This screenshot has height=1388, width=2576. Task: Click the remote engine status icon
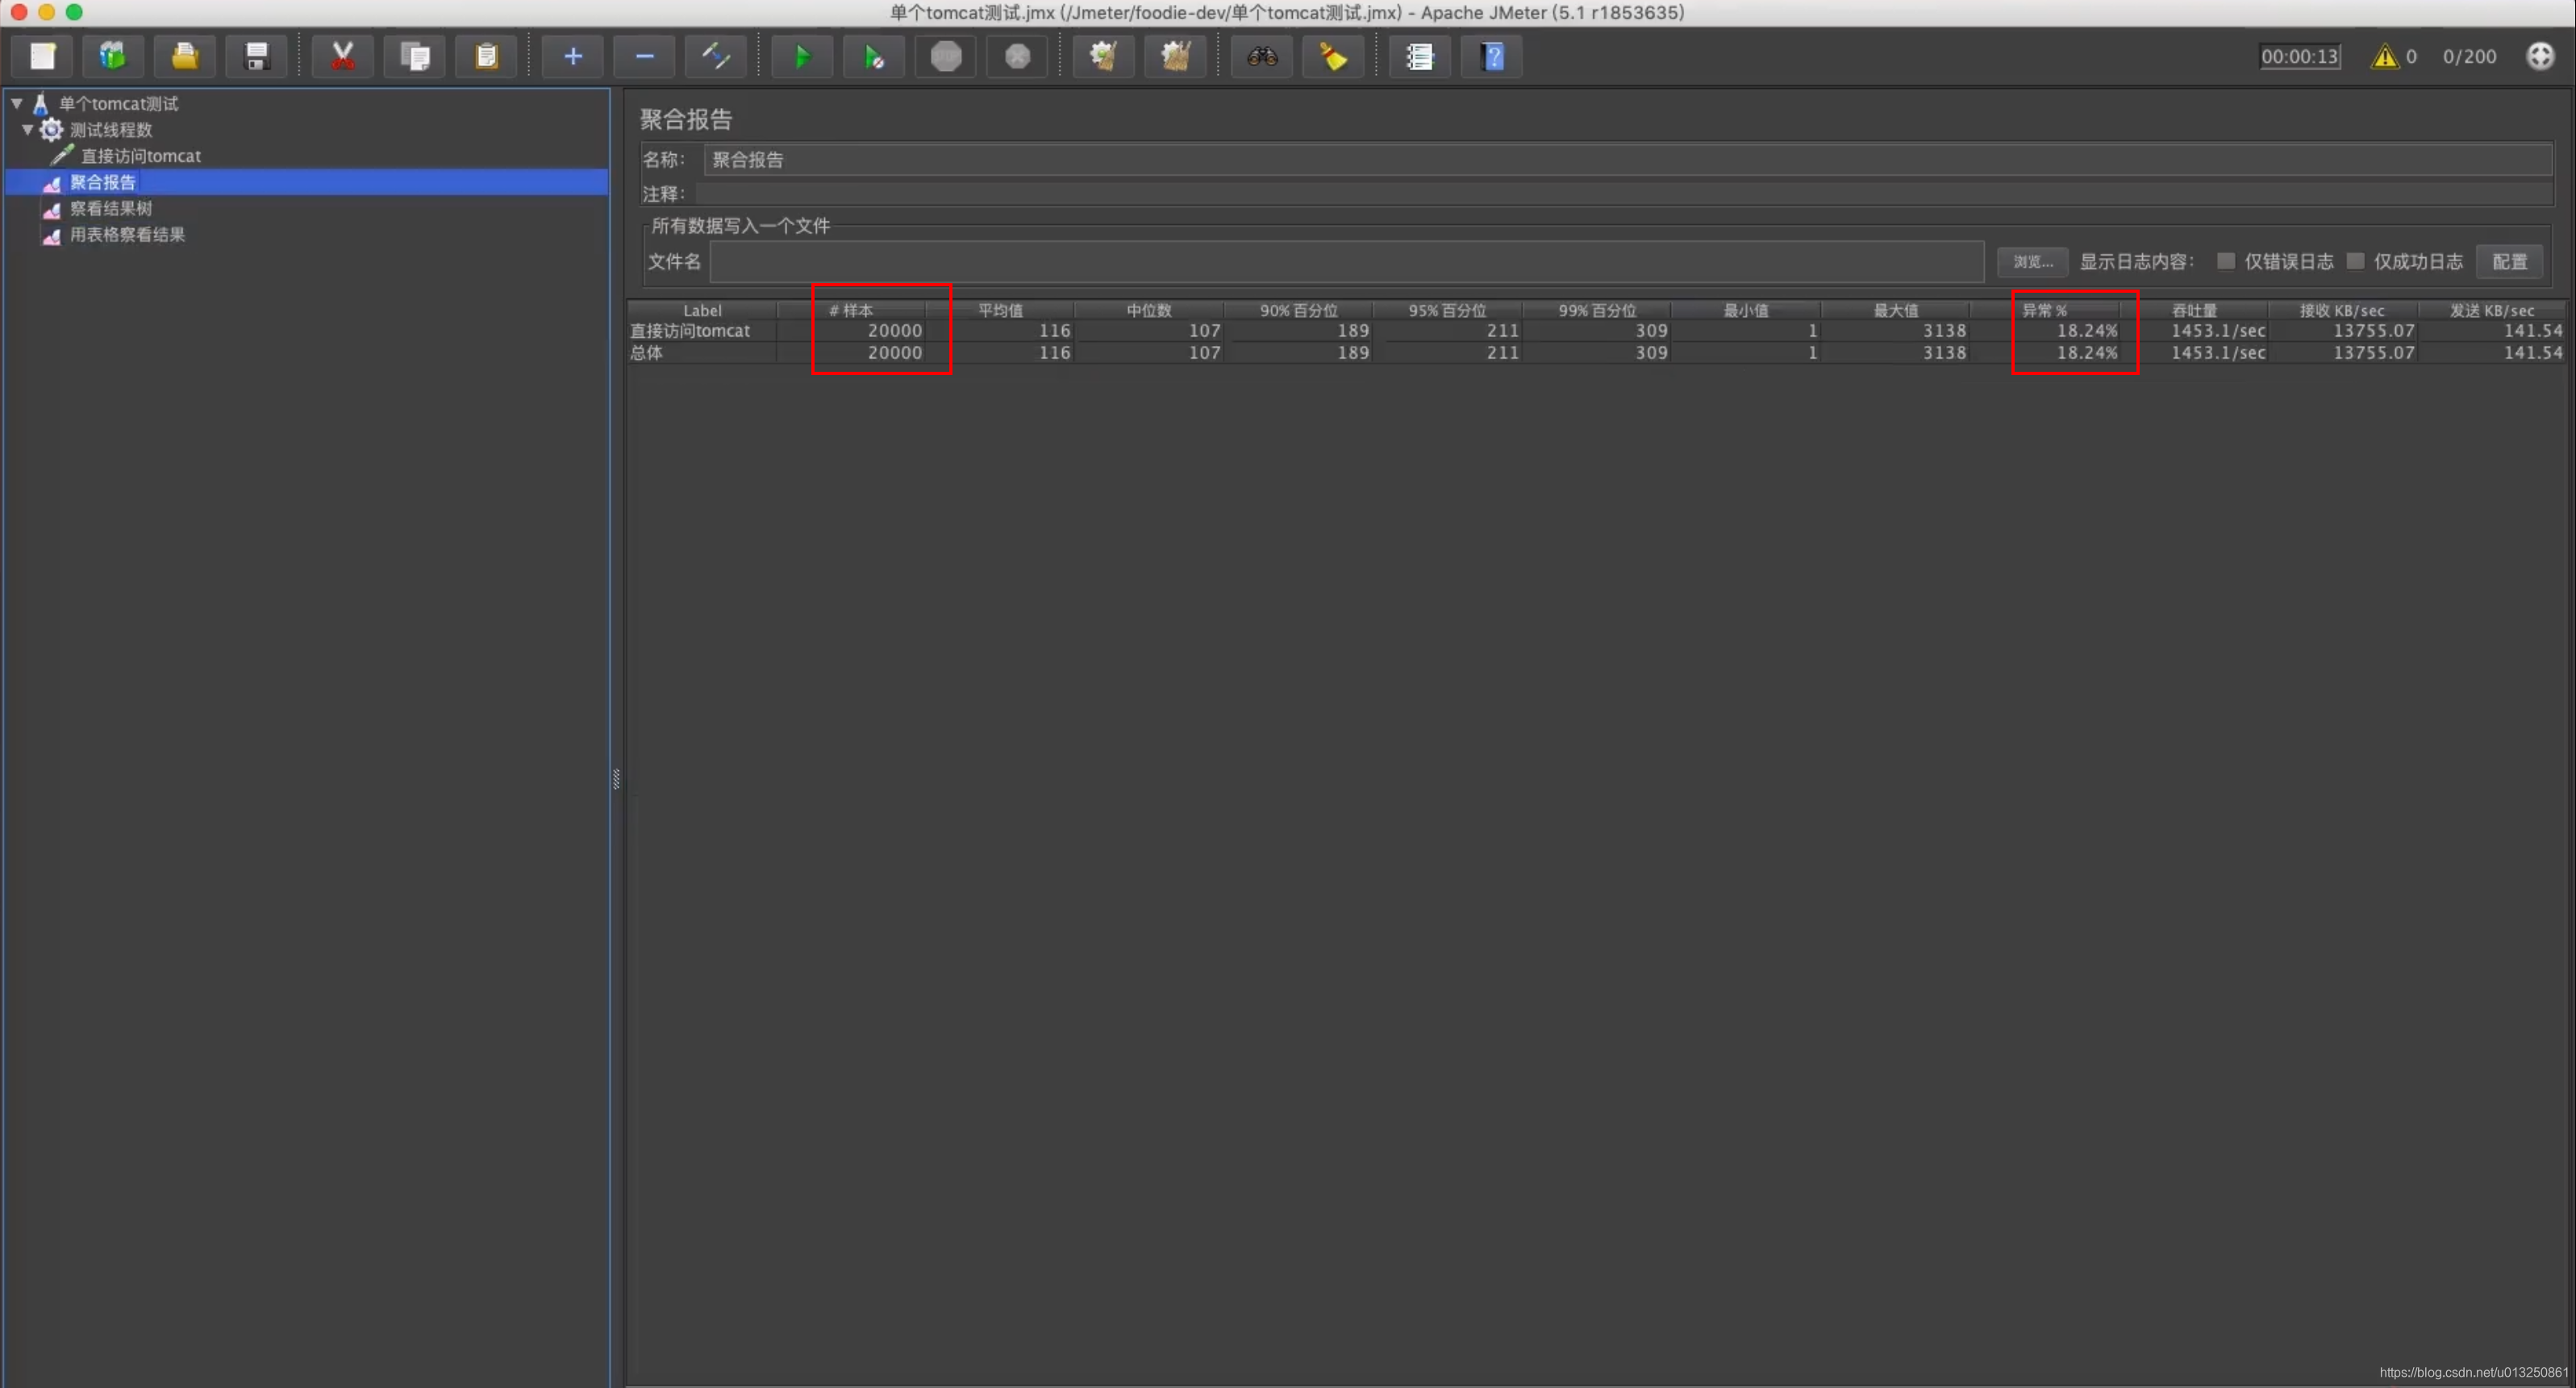pyautogui.click(x=2540, y=56)
